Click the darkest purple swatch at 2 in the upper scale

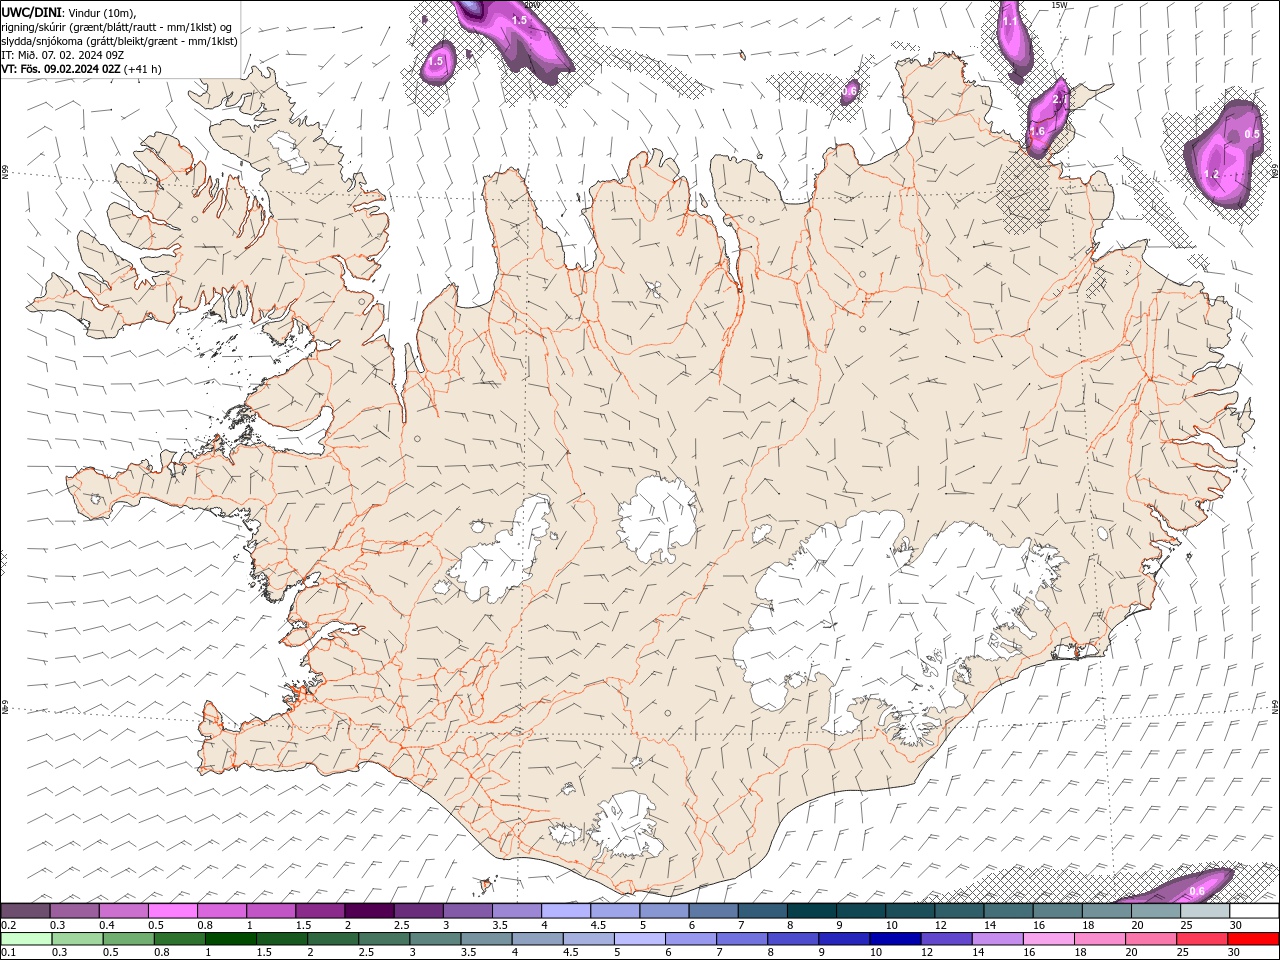[369, 911]
